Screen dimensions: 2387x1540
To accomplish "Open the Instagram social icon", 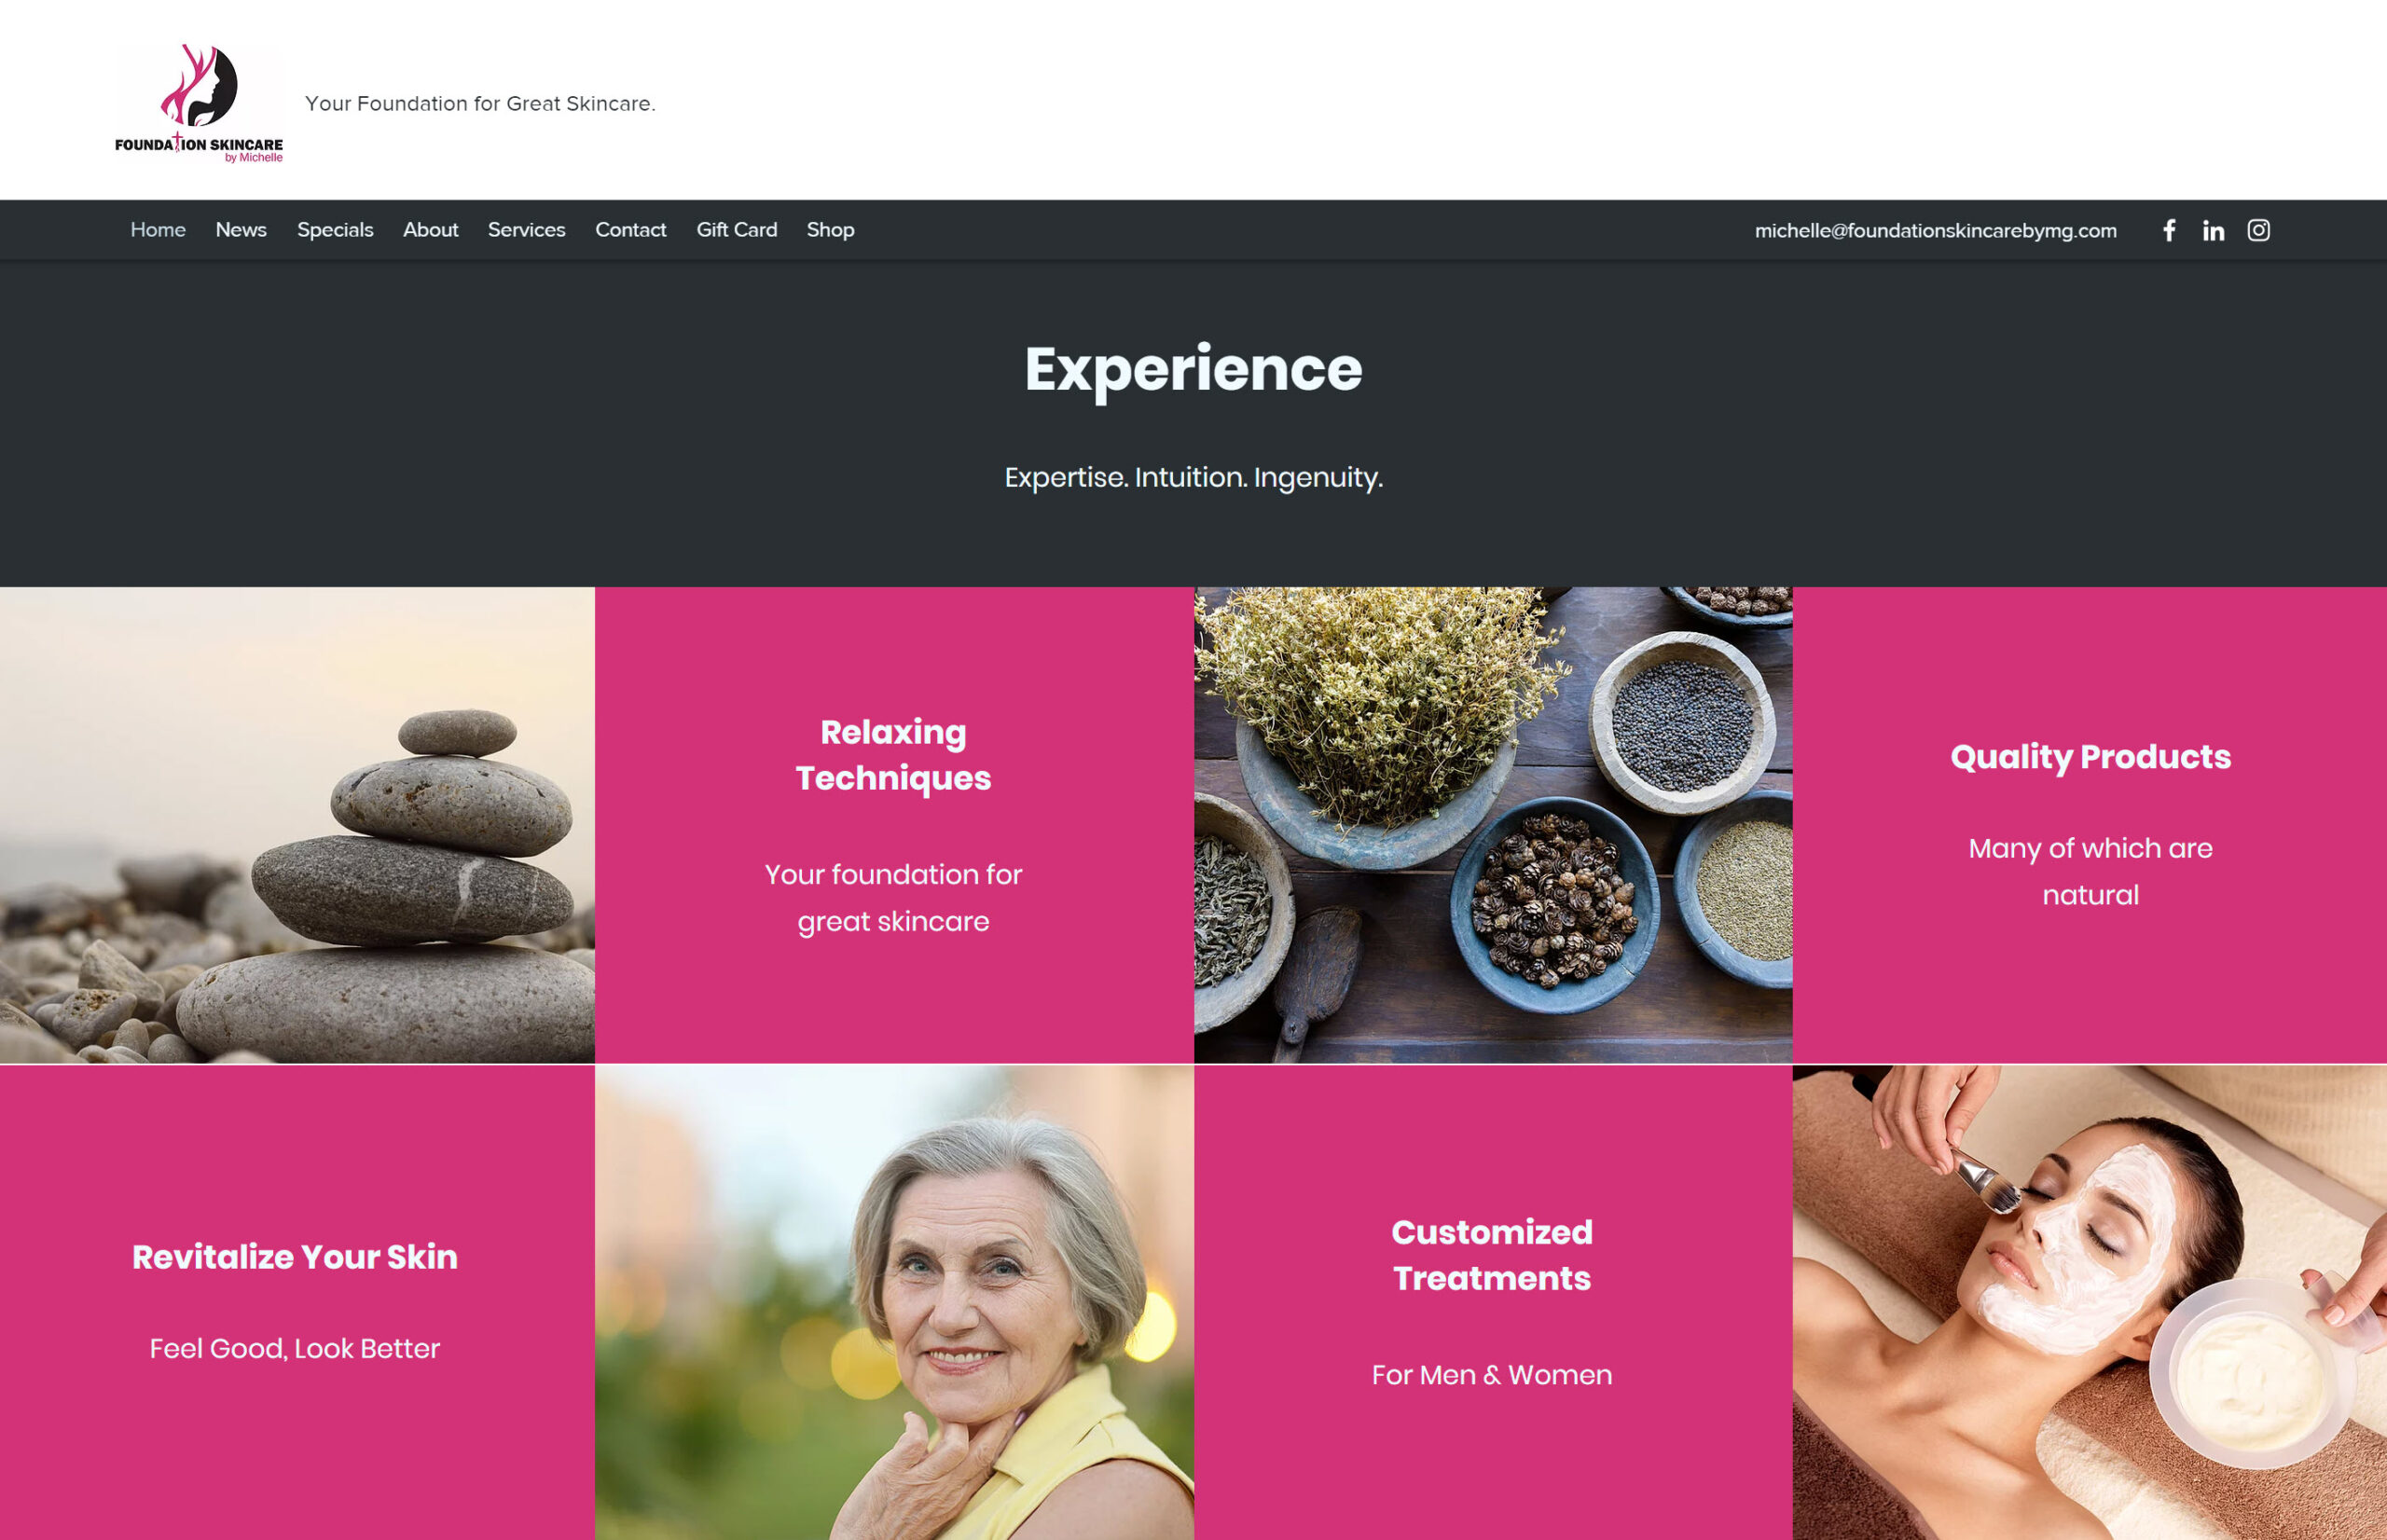I will pos(2258,230).
